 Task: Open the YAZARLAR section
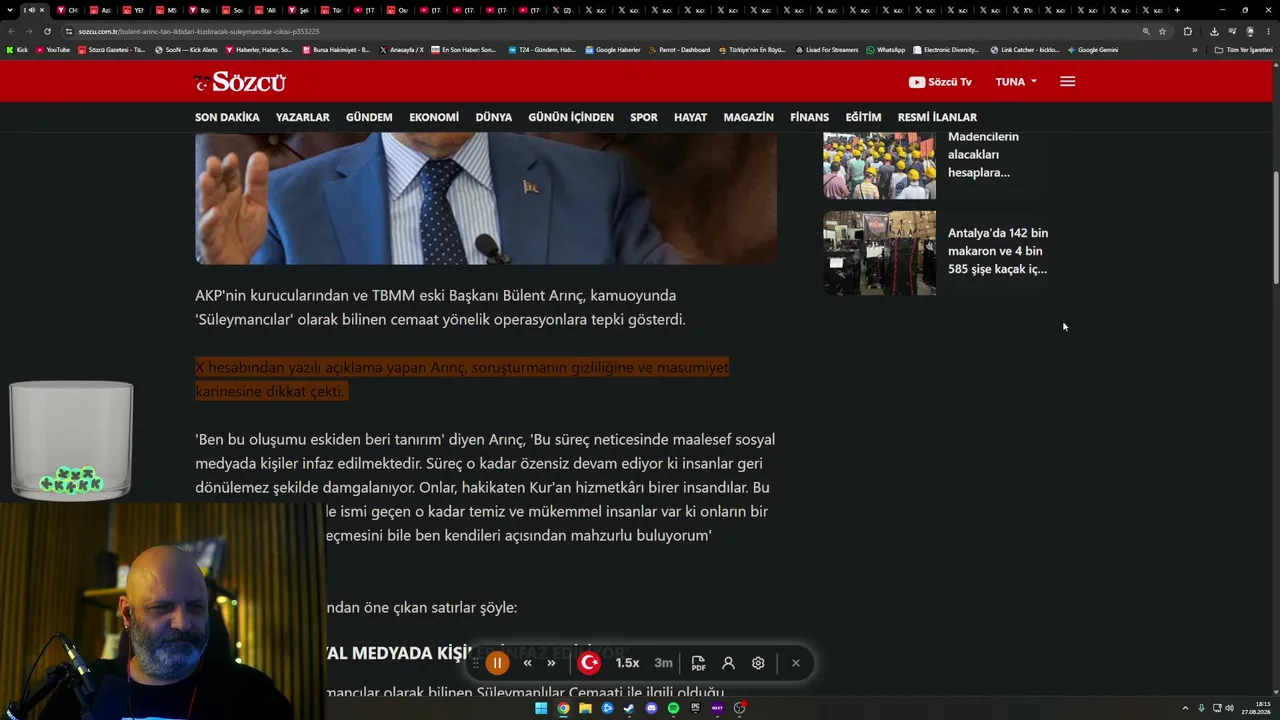(x=302, y=117)
